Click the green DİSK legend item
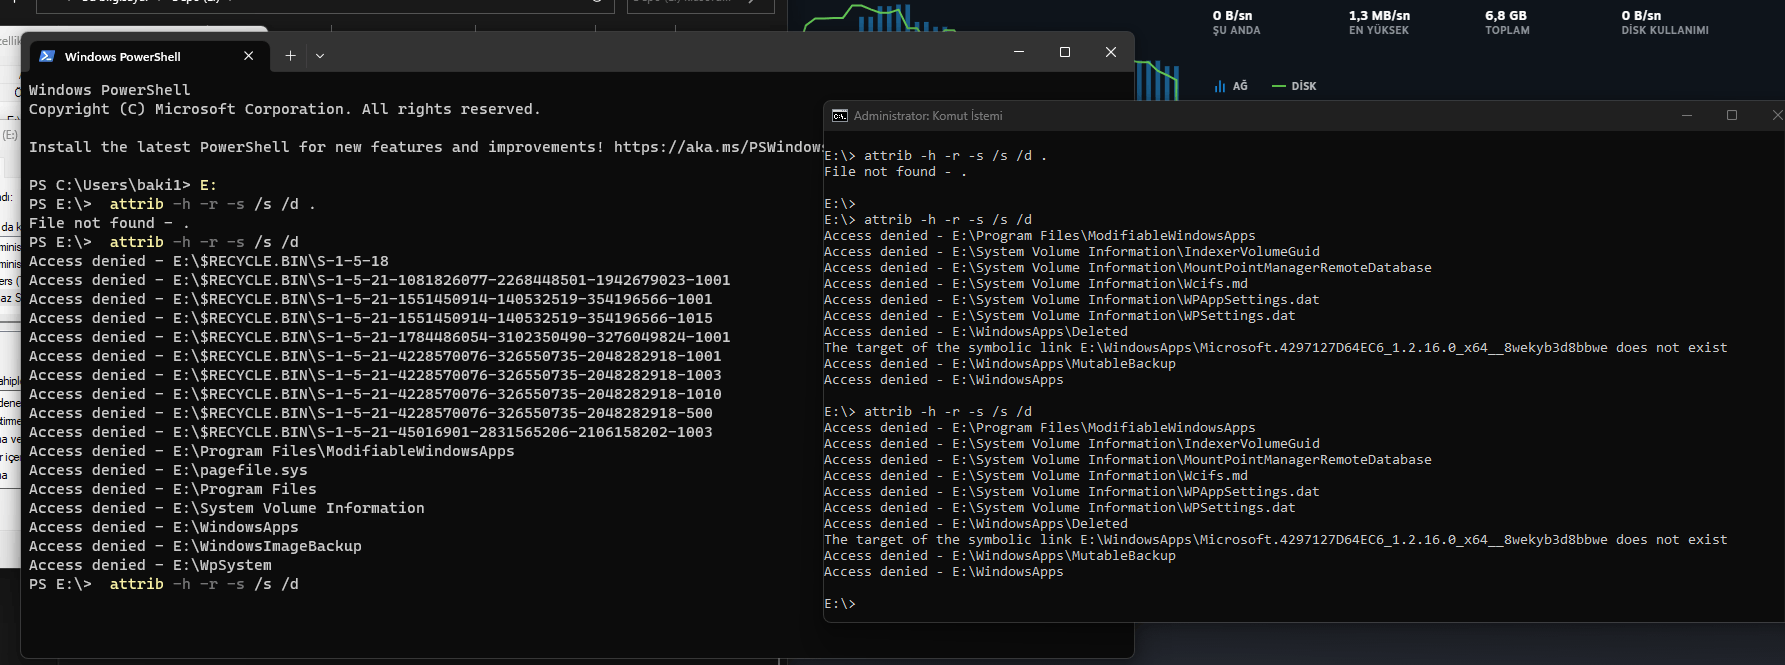The image size is (1785, 665). pyautogui.click(x=1294, y=86)
